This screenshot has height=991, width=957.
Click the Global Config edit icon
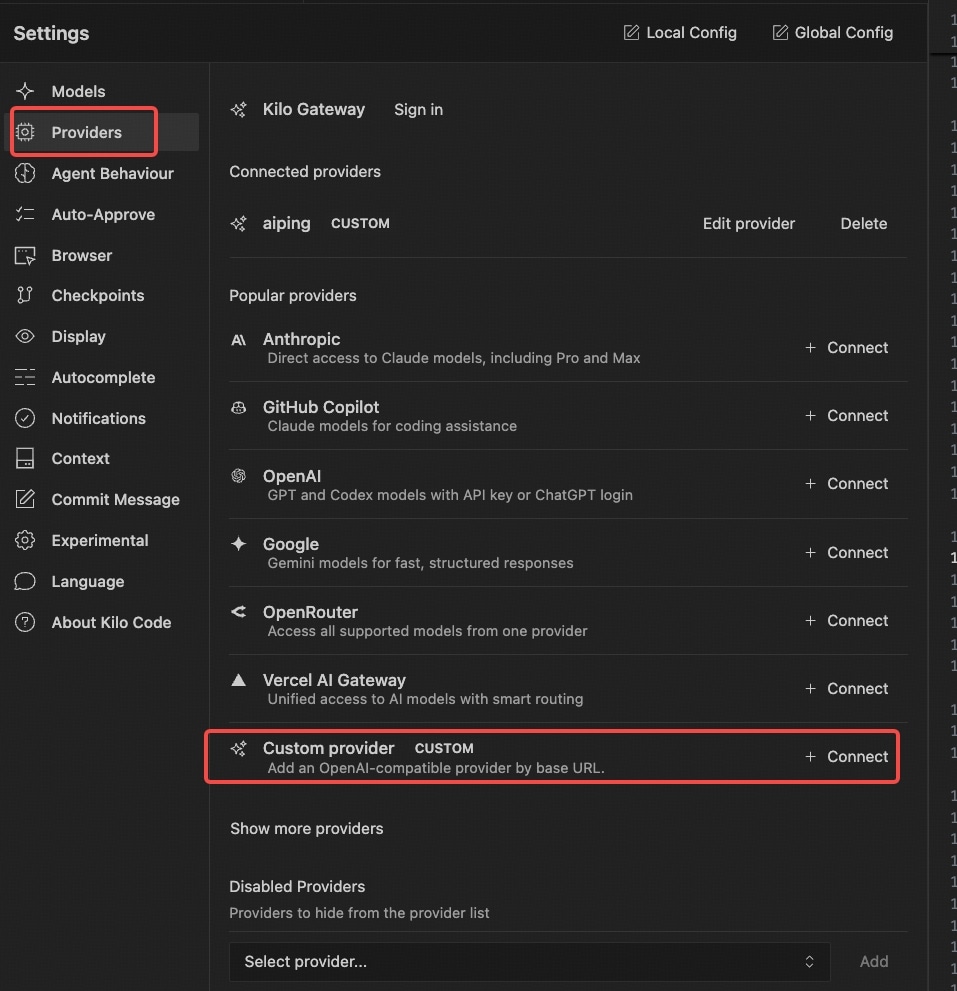780,32
